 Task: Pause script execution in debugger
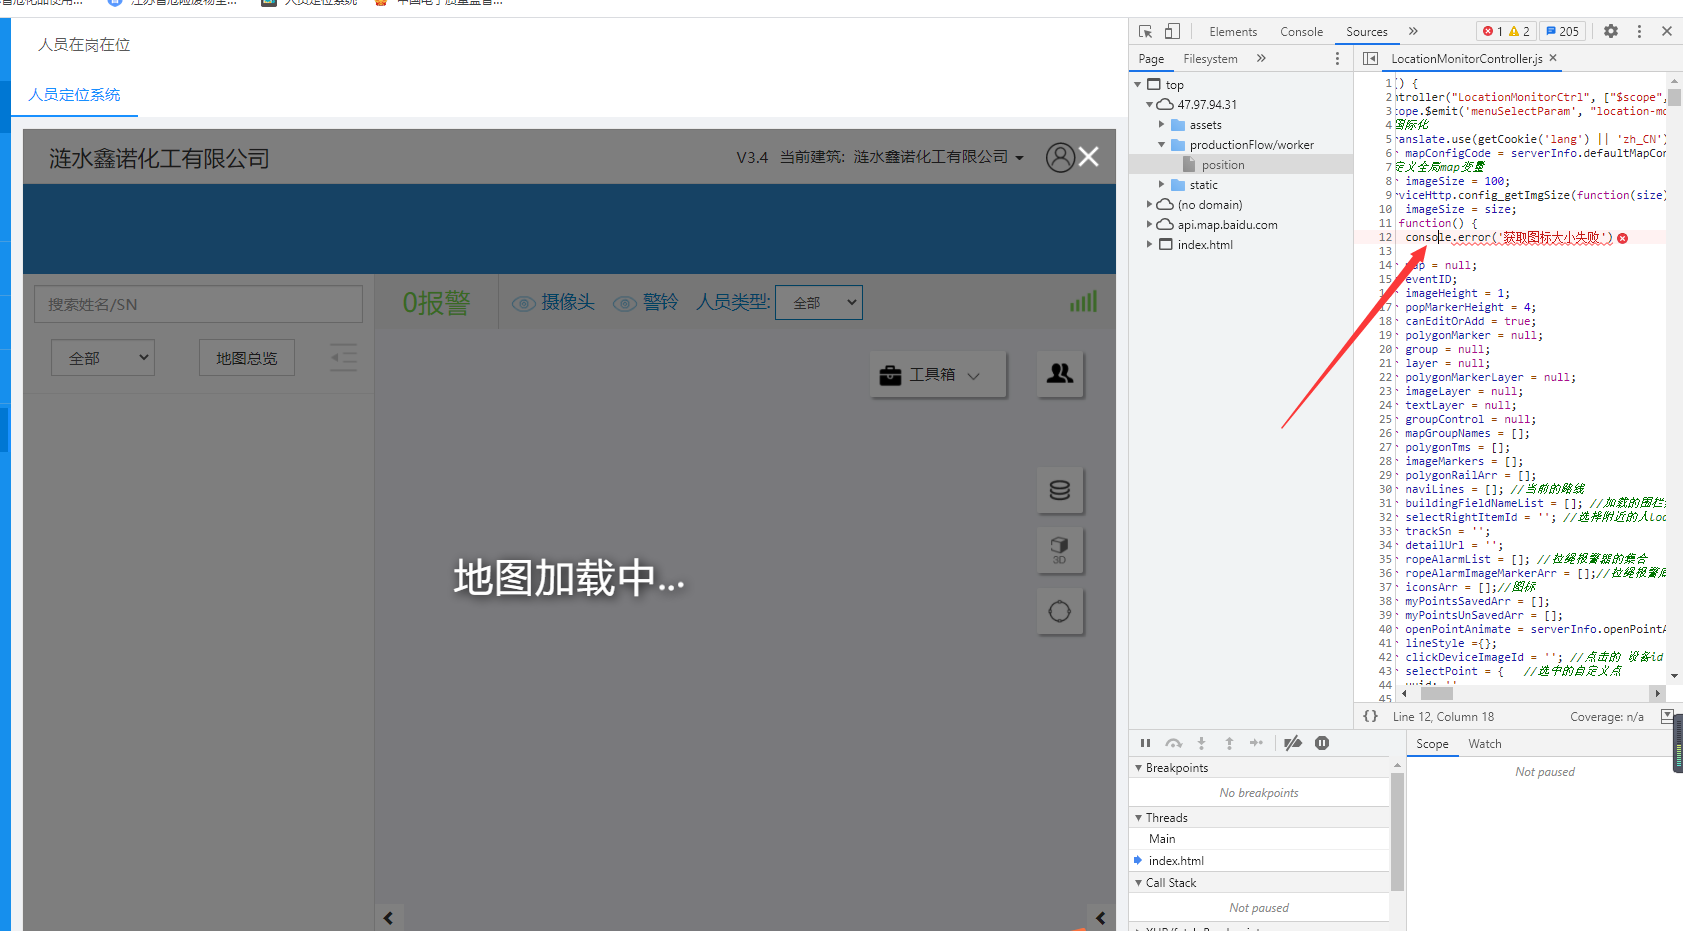tap(1145, 743)
